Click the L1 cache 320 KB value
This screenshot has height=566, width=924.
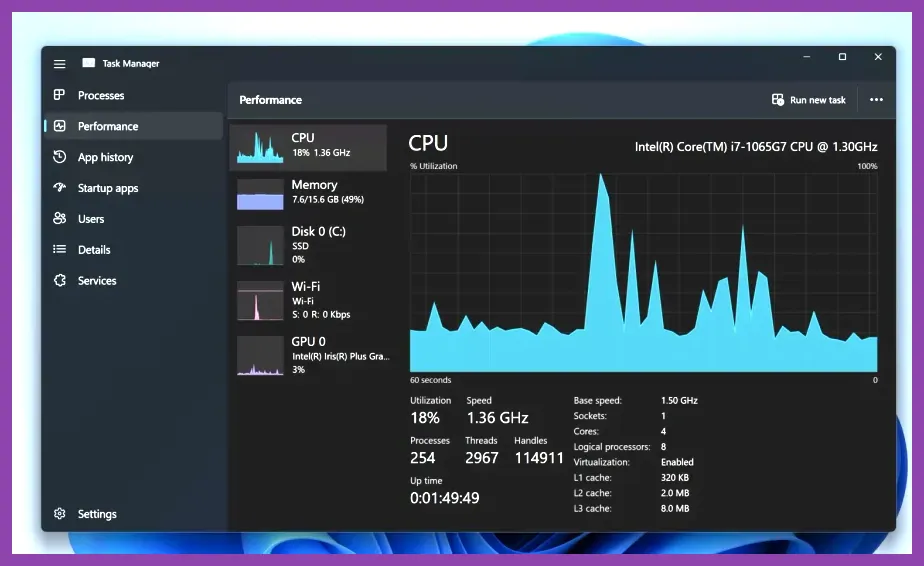[675, 478]
